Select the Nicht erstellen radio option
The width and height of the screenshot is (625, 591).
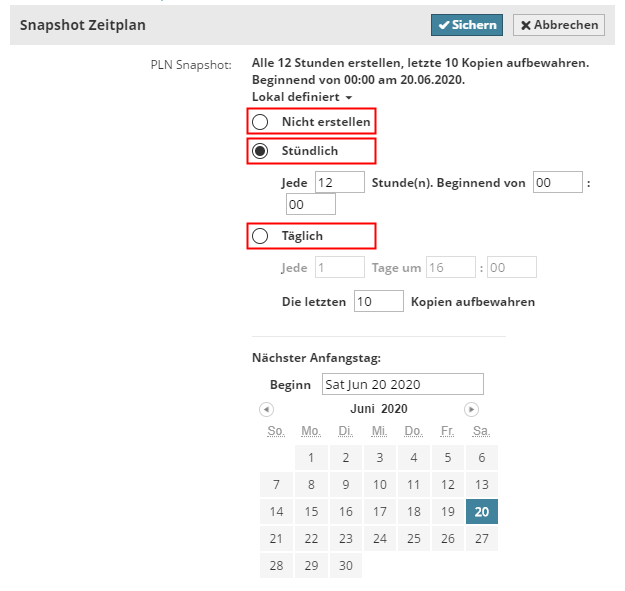point(260,122)
